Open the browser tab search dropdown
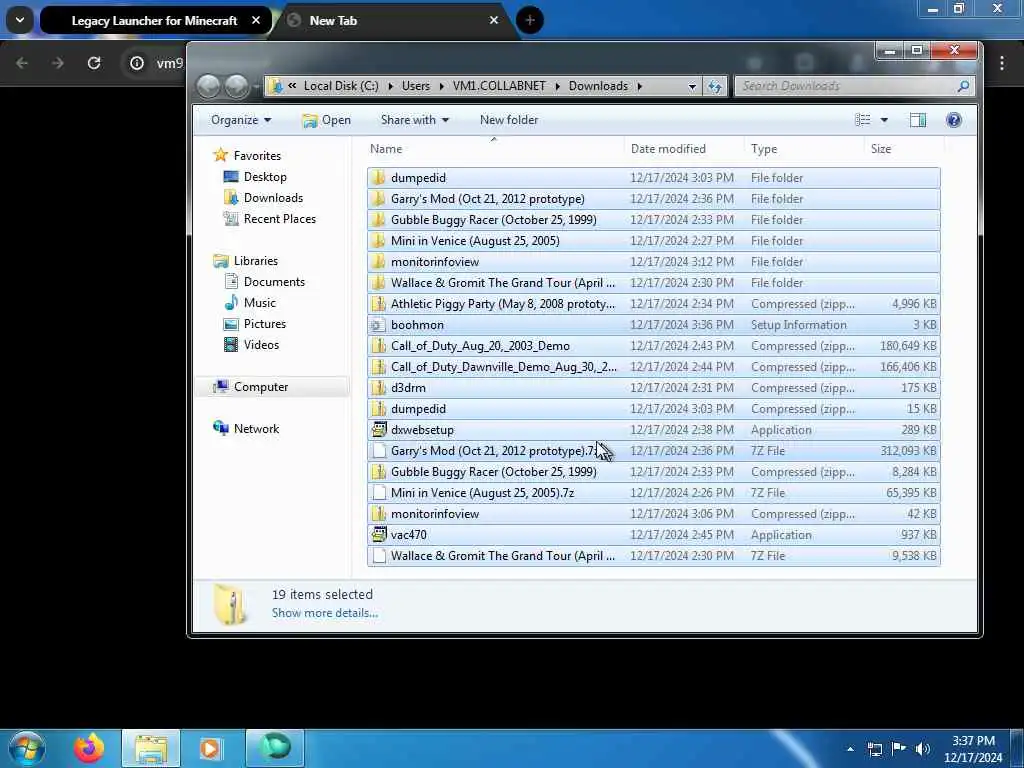The image size is (1024, 768). coord(20,20)
